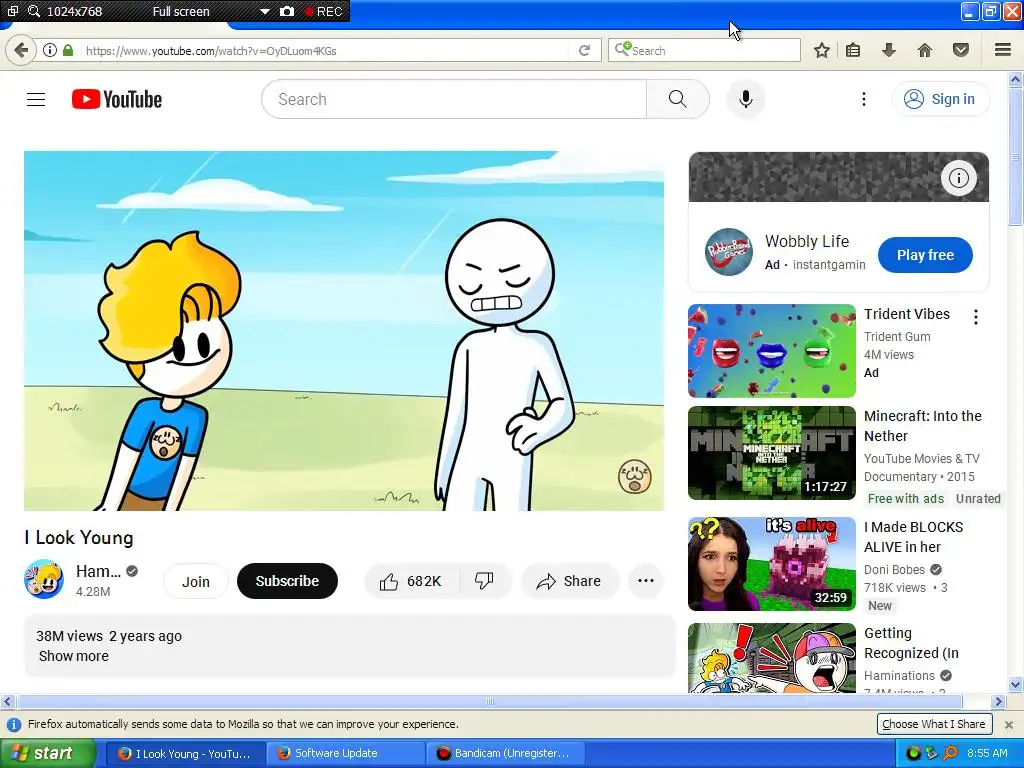1024x768 pixels.
Task: Click the system tray clock 8:55 AM
Action: (x=987, y=753)
